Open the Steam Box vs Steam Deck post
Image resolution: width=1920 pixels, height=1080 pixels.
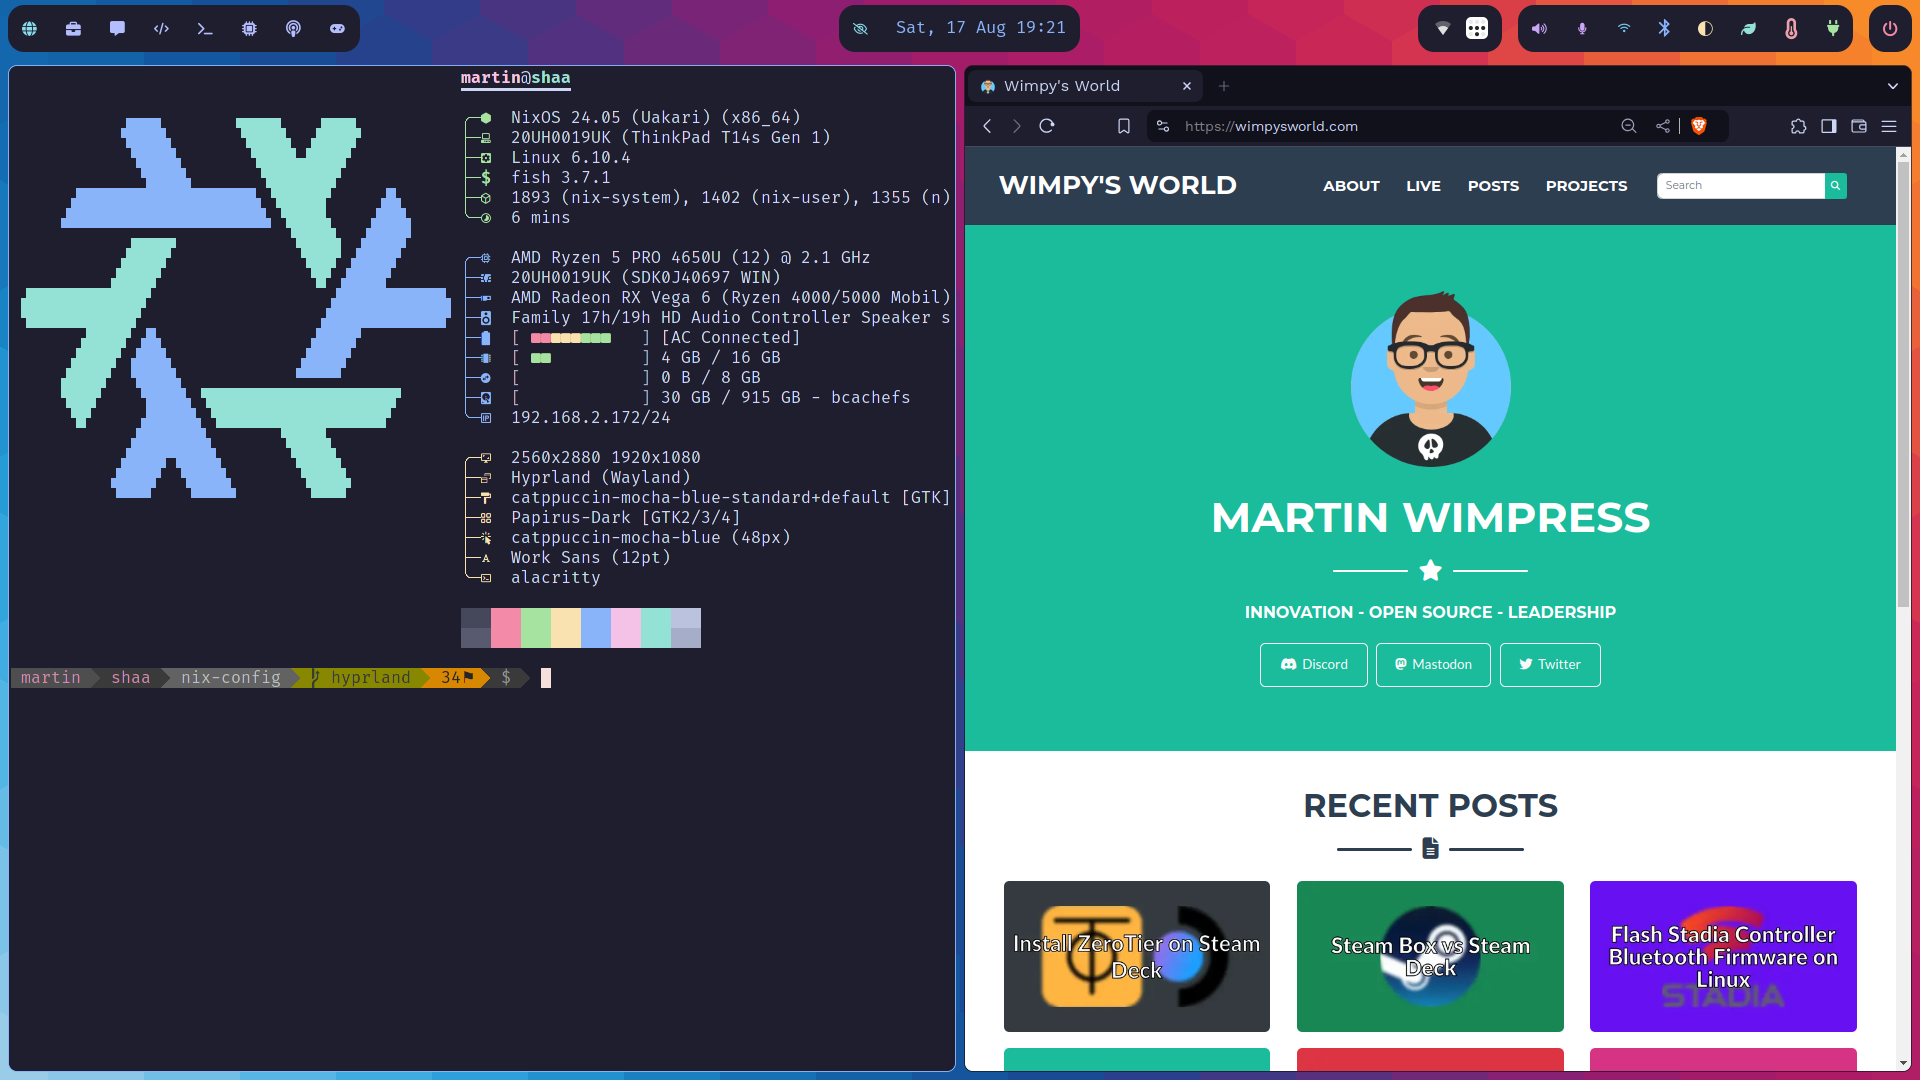tap(1430, 956)
